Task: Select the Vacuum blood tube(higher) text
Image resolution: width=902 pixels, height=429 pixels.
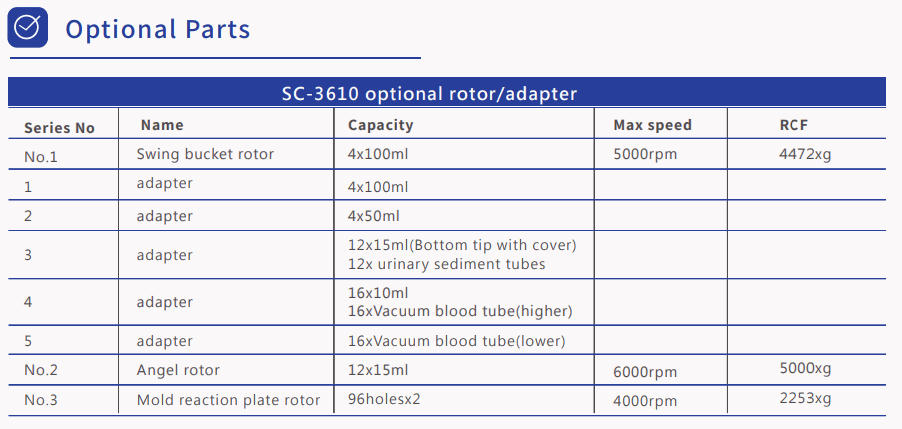Action: 459,311
